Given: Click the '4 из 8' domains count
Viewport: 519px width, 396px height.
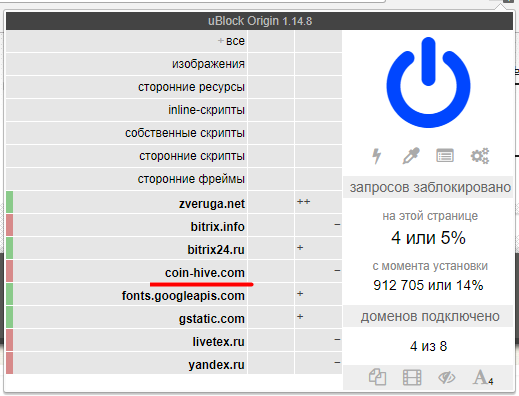Looking at the screenshot, I should (x=428, y=346).
